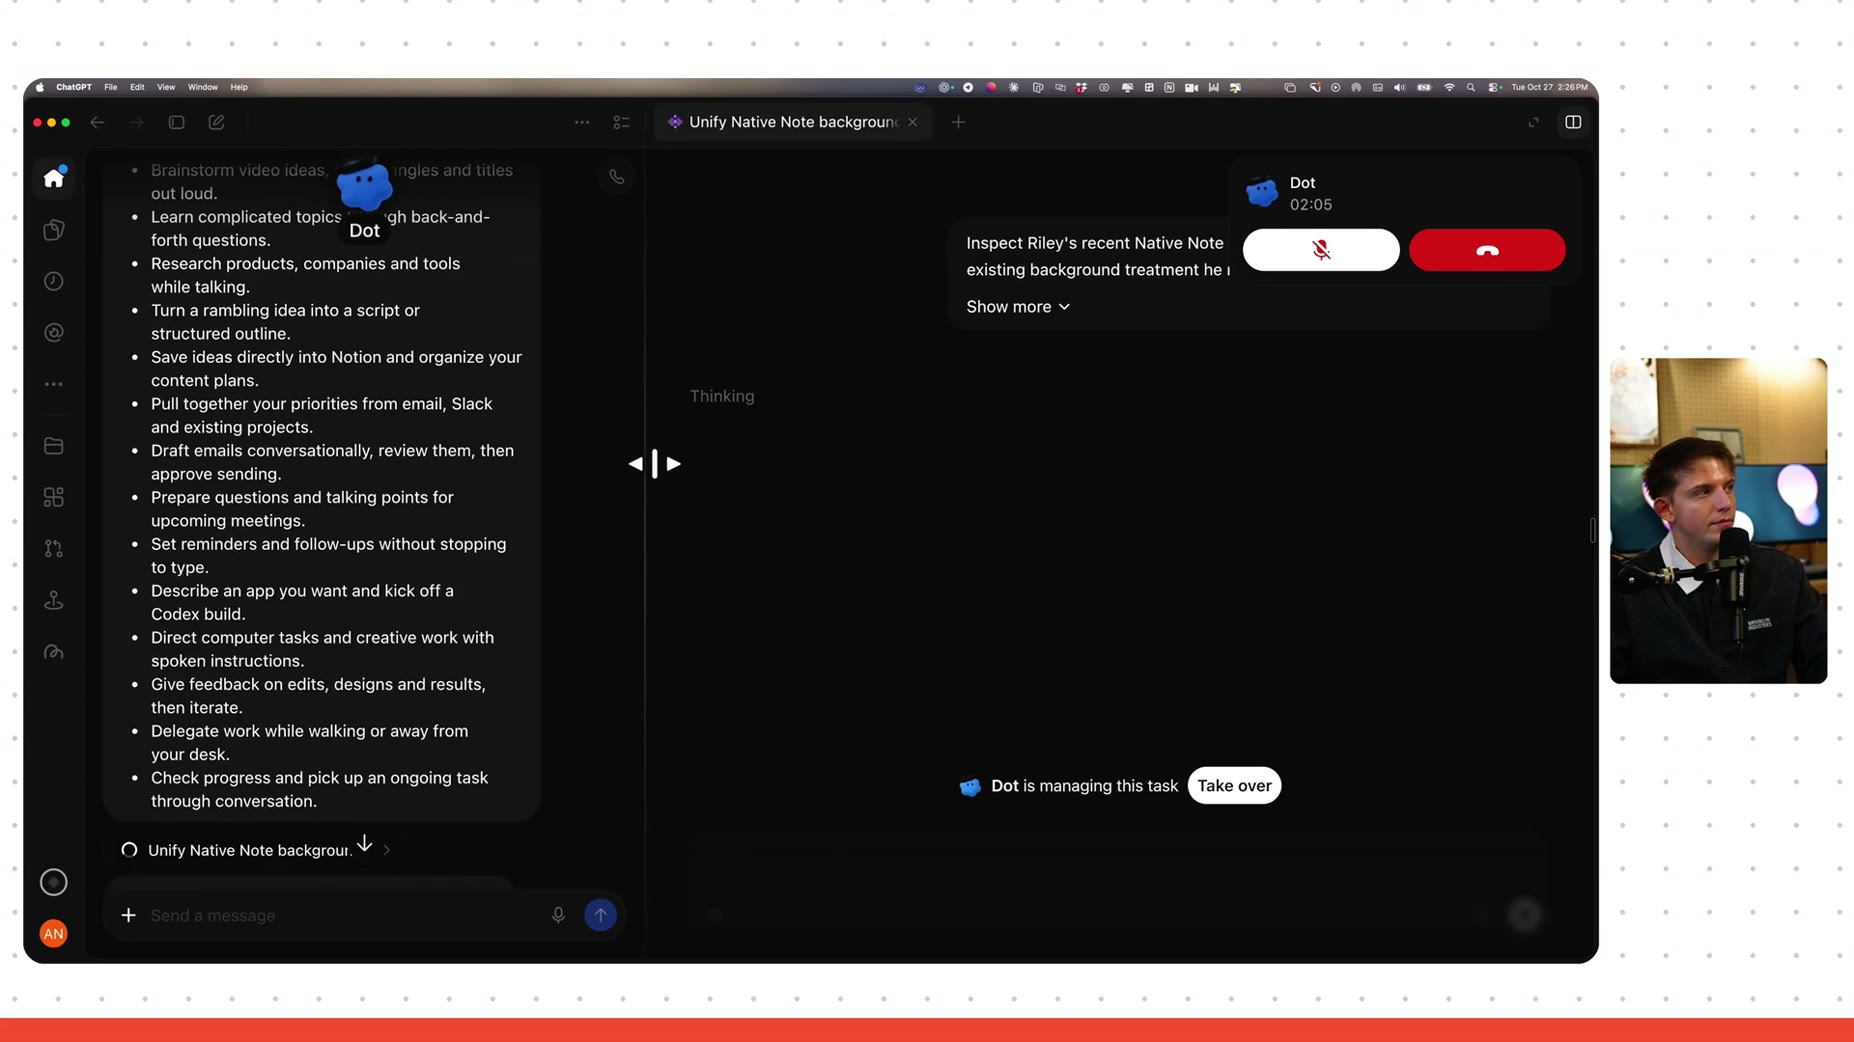Click the grid apps icon in the sidebar
The width and height of the screenshot is (1854, 1042).
(x=54, y=497)
